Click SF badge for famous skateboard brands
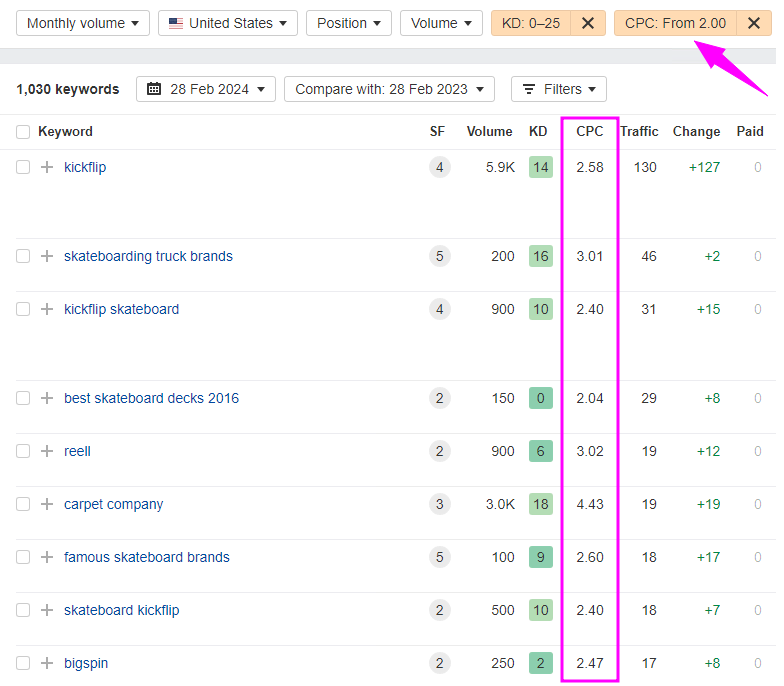The height and width of the screenshot is (686, 784). click(439, 557)
